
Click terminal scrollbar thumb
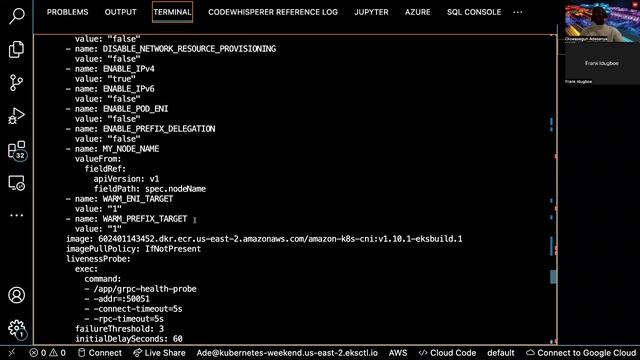(553, 277)
